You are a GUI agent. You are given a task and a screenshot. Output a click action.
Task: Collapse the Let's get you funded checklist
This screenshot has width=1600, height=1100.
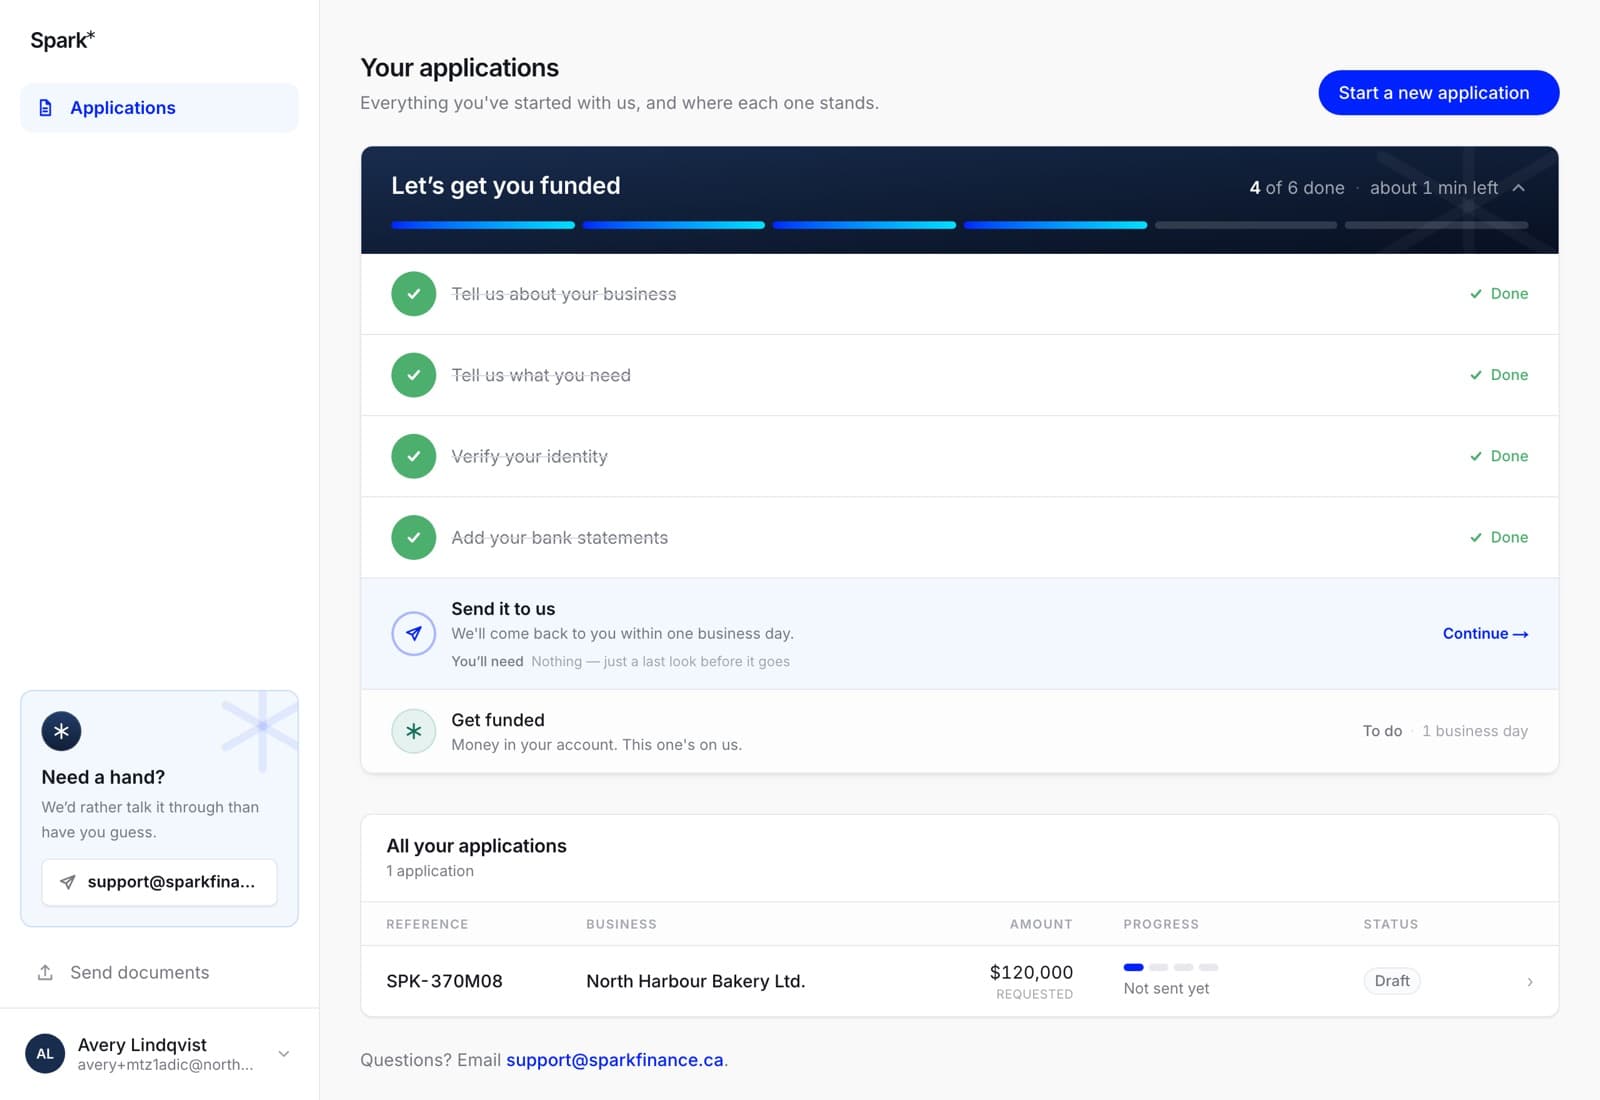pos(1519,188)
